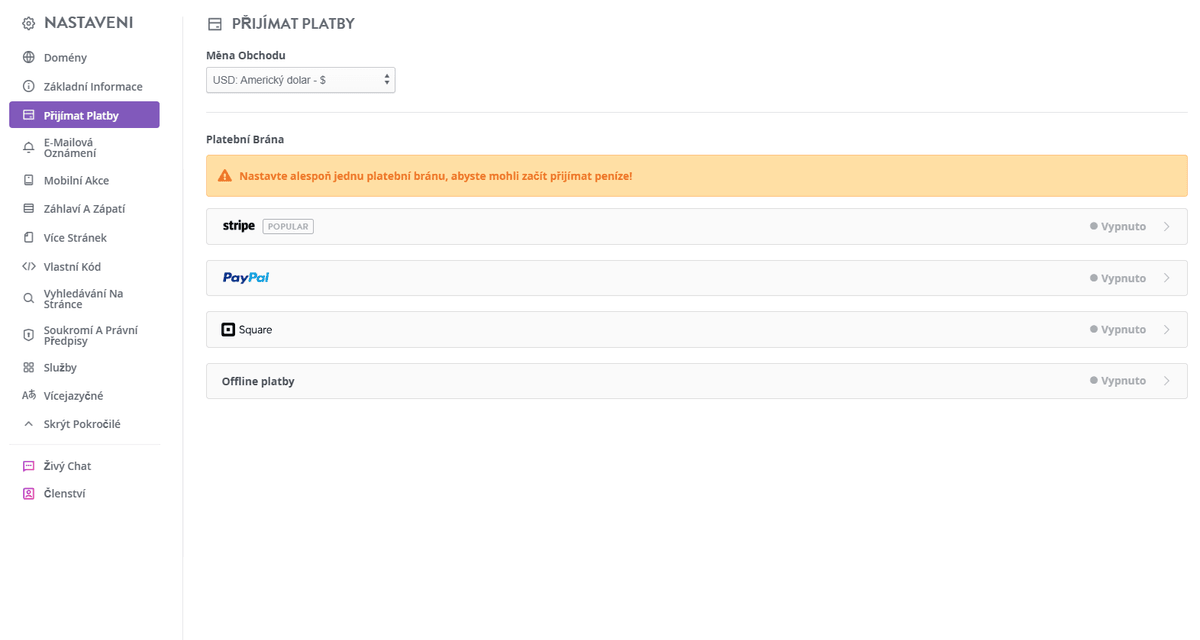Click the magnifier icon for Vyhledávání Na Stránce
This screenshot has height=640, width=1200.
point(29,298)
